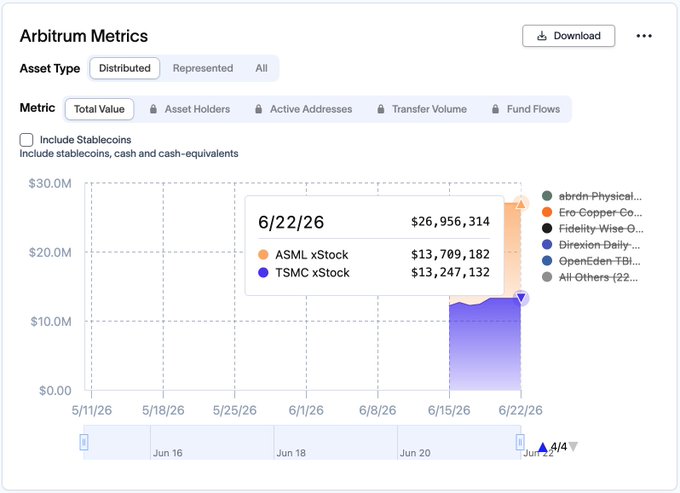Download the Arbitrum Metrics data

pos(568,36)
